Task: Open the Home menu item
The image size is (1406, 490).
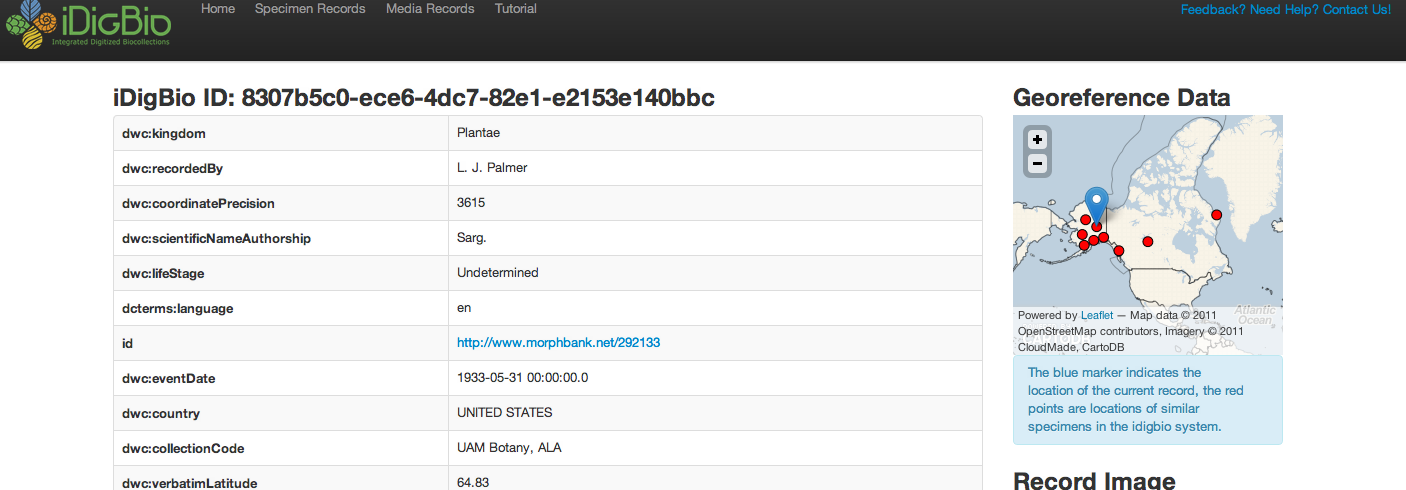Action: tap(218, 9)
